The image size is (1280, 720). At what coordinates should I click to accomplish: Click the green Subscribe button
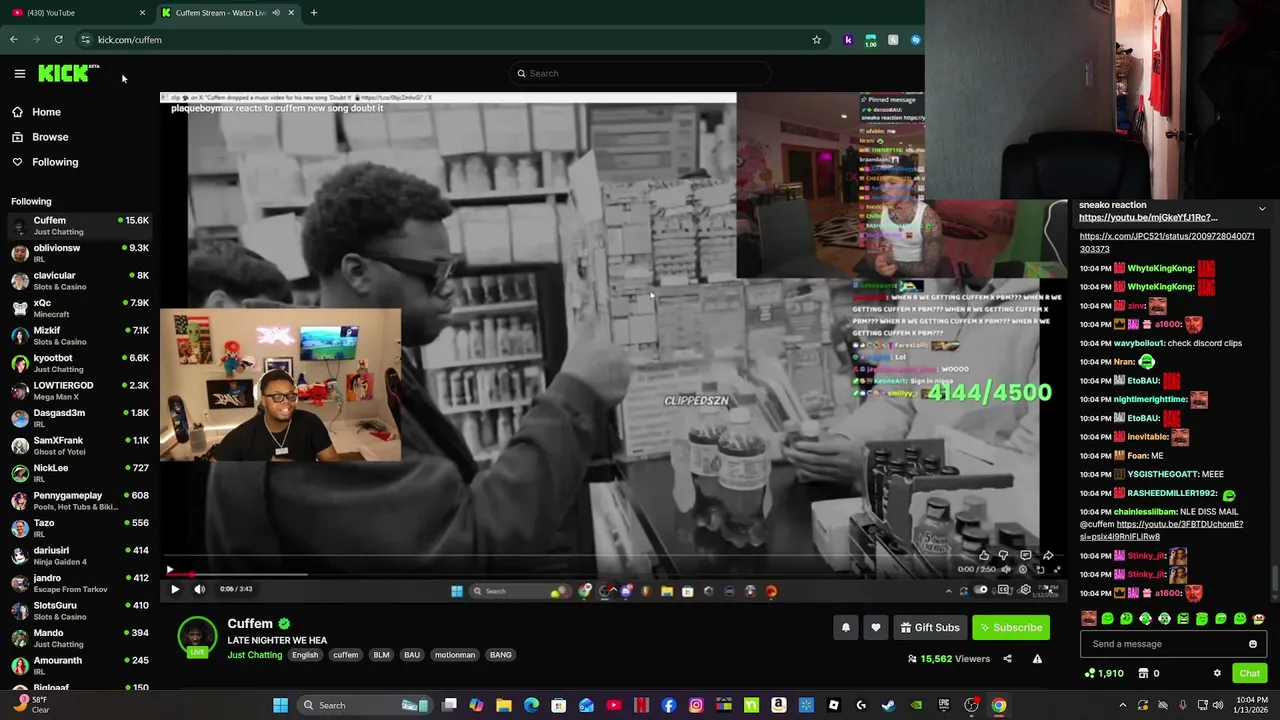1011,628
